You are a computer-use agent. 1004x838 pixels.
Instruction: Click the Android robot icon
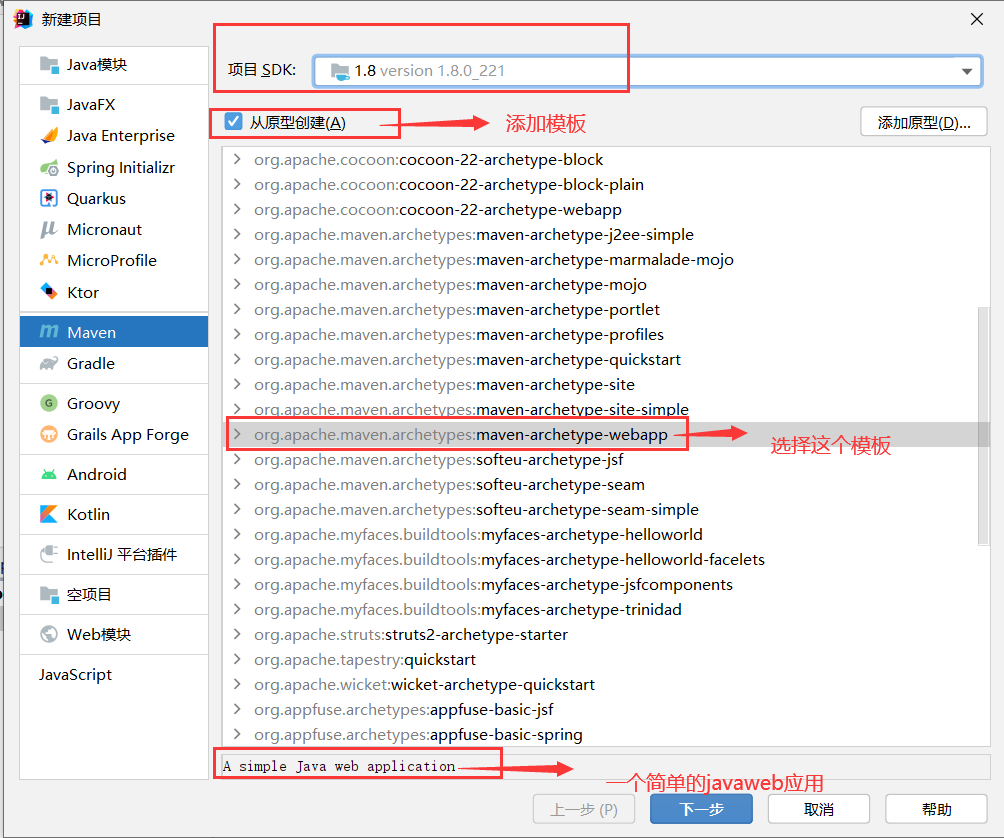point(49,474)
